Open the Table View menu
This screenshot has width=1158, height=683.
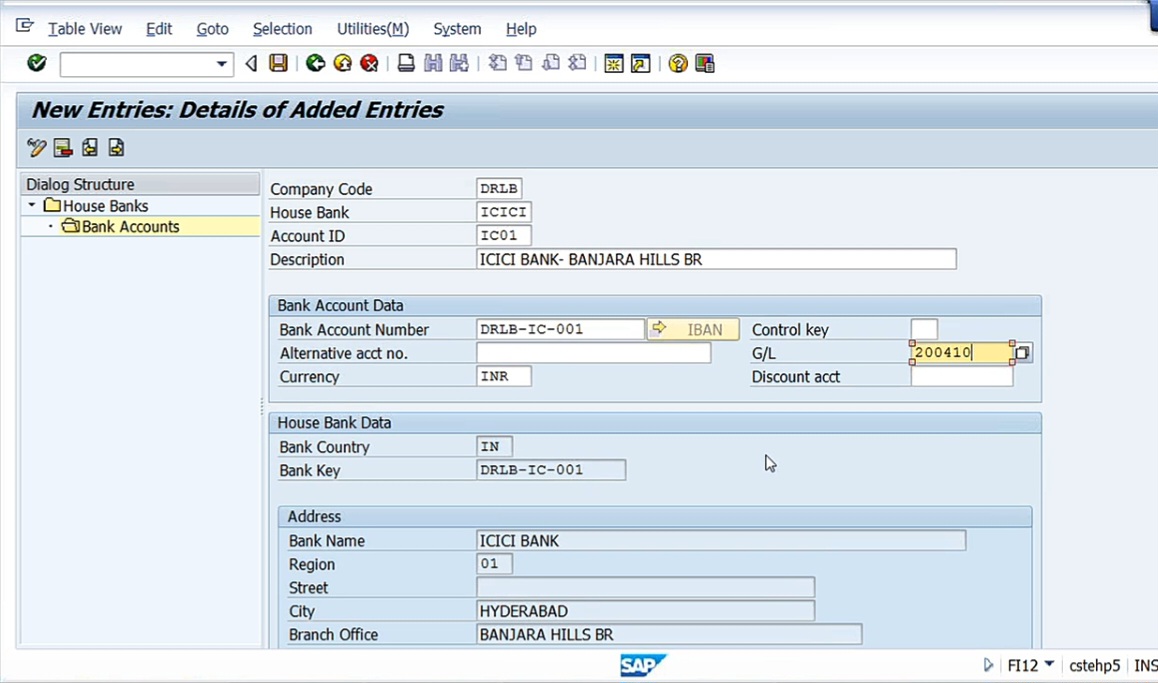(x=85, y=29)
